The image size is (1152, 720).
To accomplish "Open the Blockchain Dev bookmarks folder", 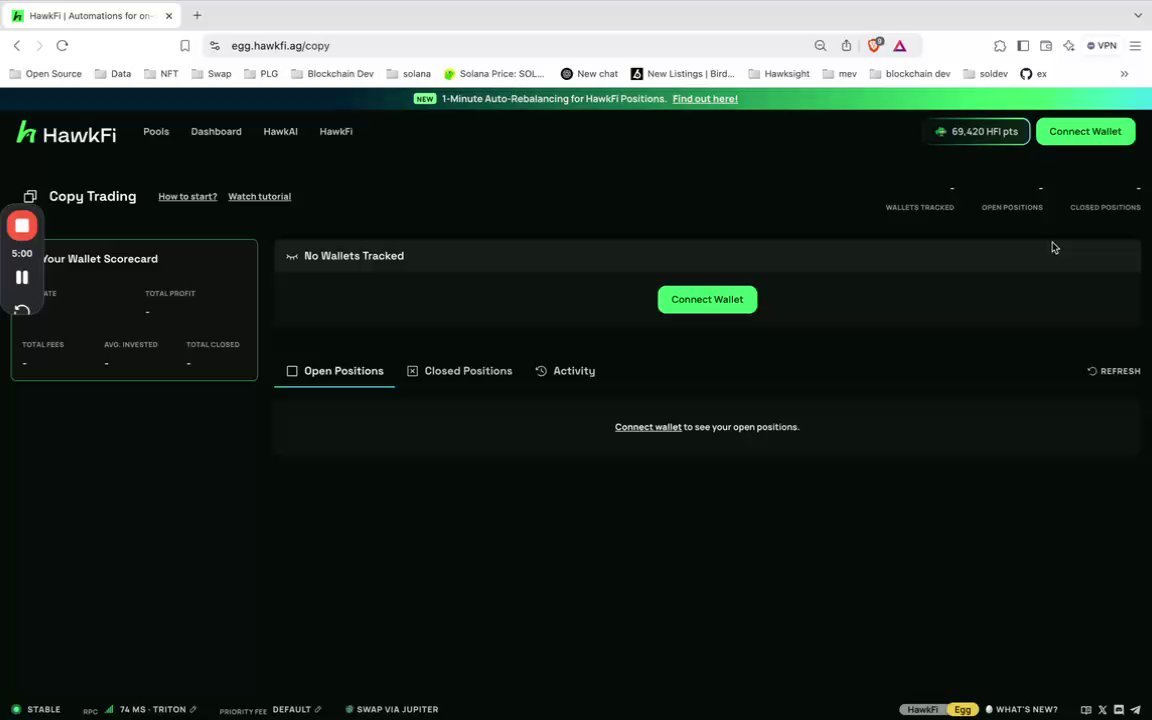I will pos(332,73).
